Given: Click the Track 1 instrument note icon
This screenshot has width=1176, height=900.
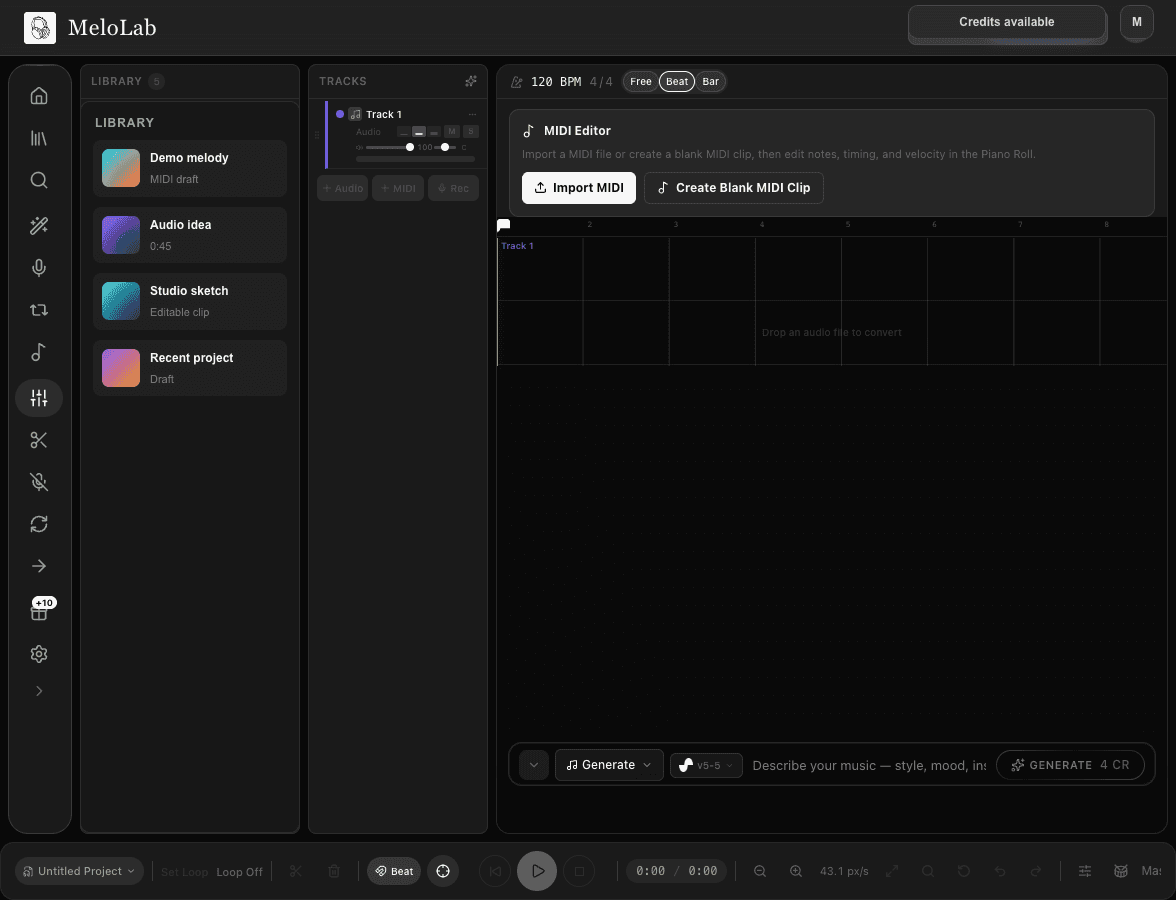Looking at the screenshot, I should point(356,114).
